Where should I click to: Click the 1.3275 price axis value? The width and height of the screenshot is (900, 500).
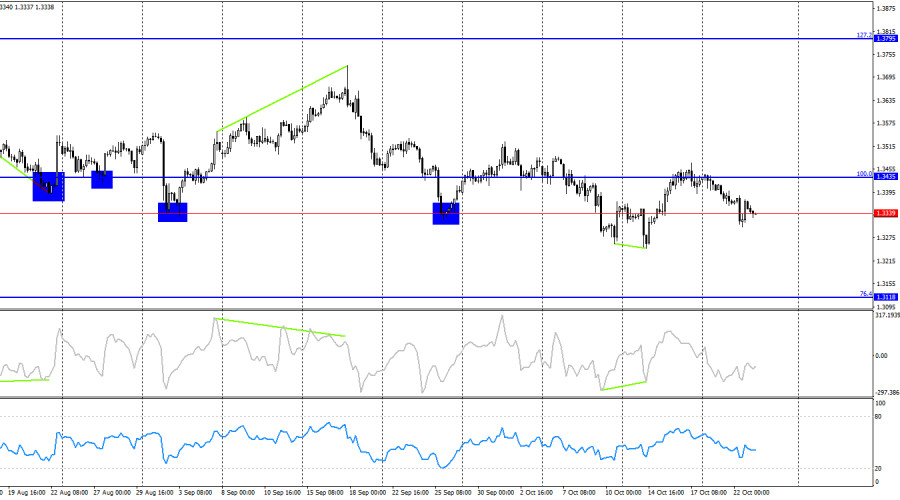[x=886, y=238]
